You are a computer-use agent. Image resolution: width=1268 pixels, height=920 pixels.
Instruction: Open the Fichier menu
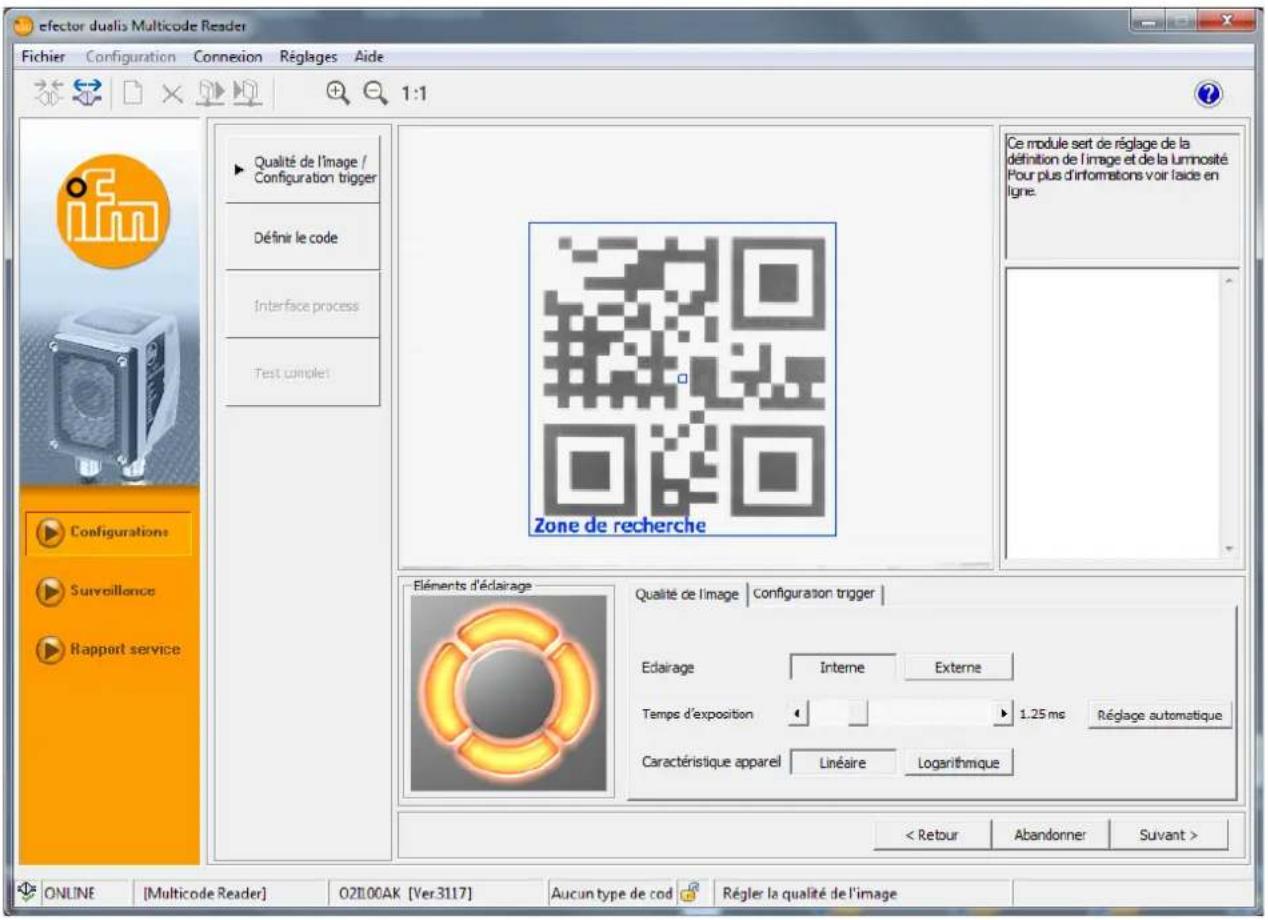41,58
